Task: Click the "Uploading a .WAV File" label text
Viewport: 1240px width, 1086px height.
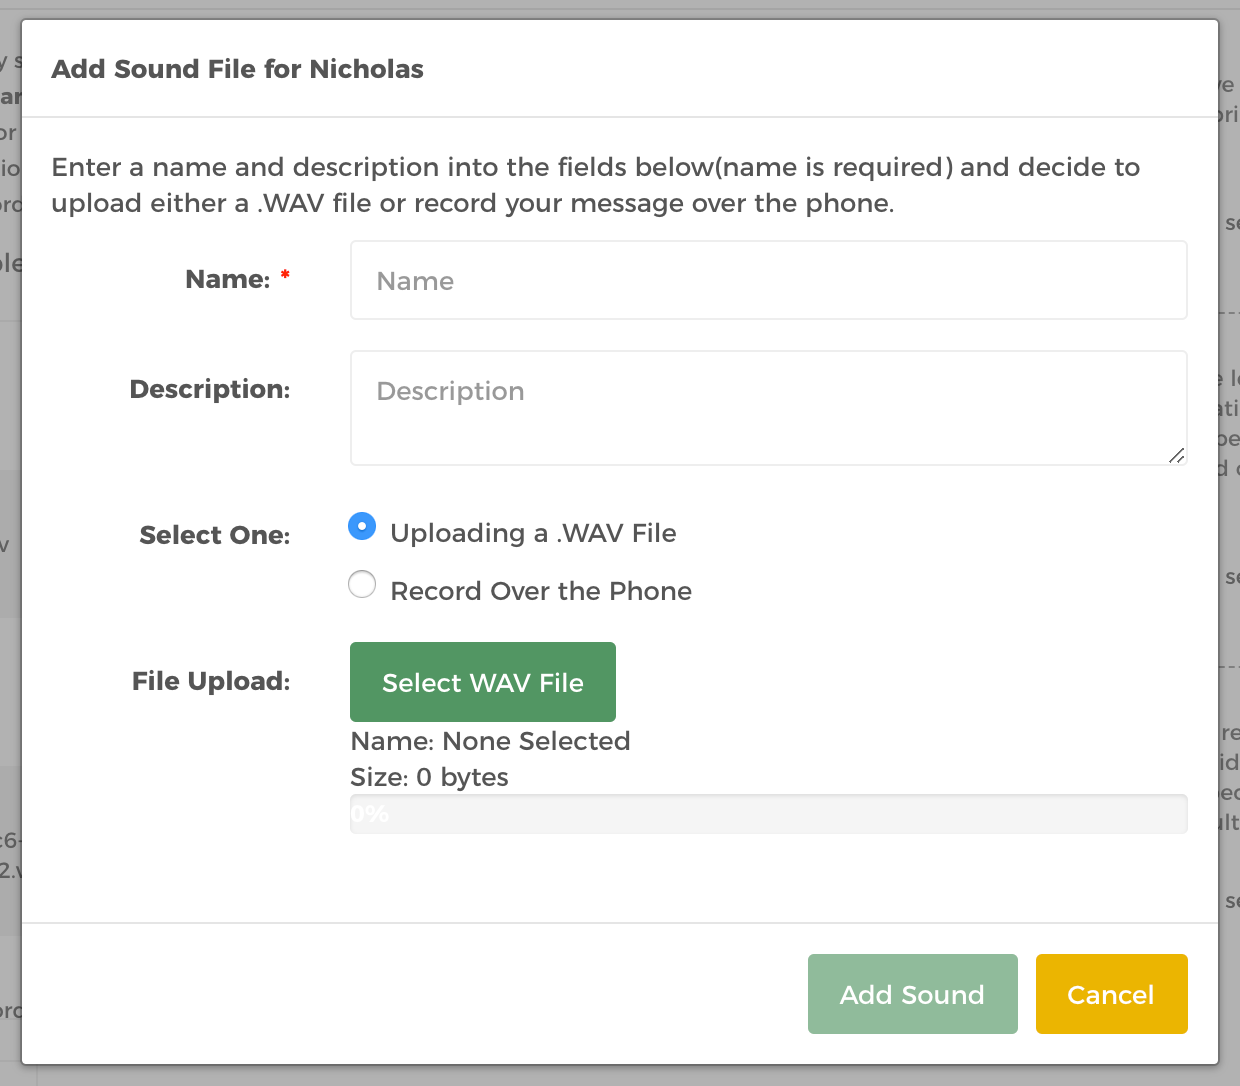Action: point(533,533)
